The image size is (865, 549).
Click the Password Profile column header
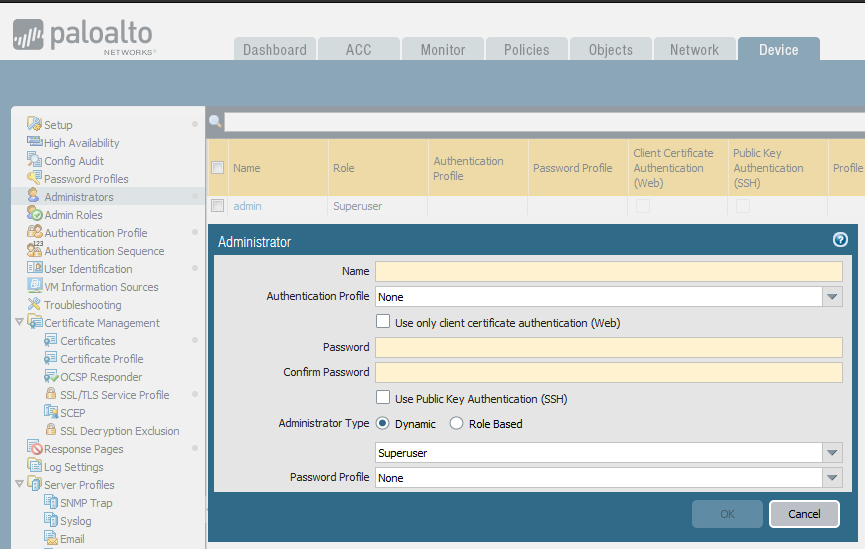[578, 168]
